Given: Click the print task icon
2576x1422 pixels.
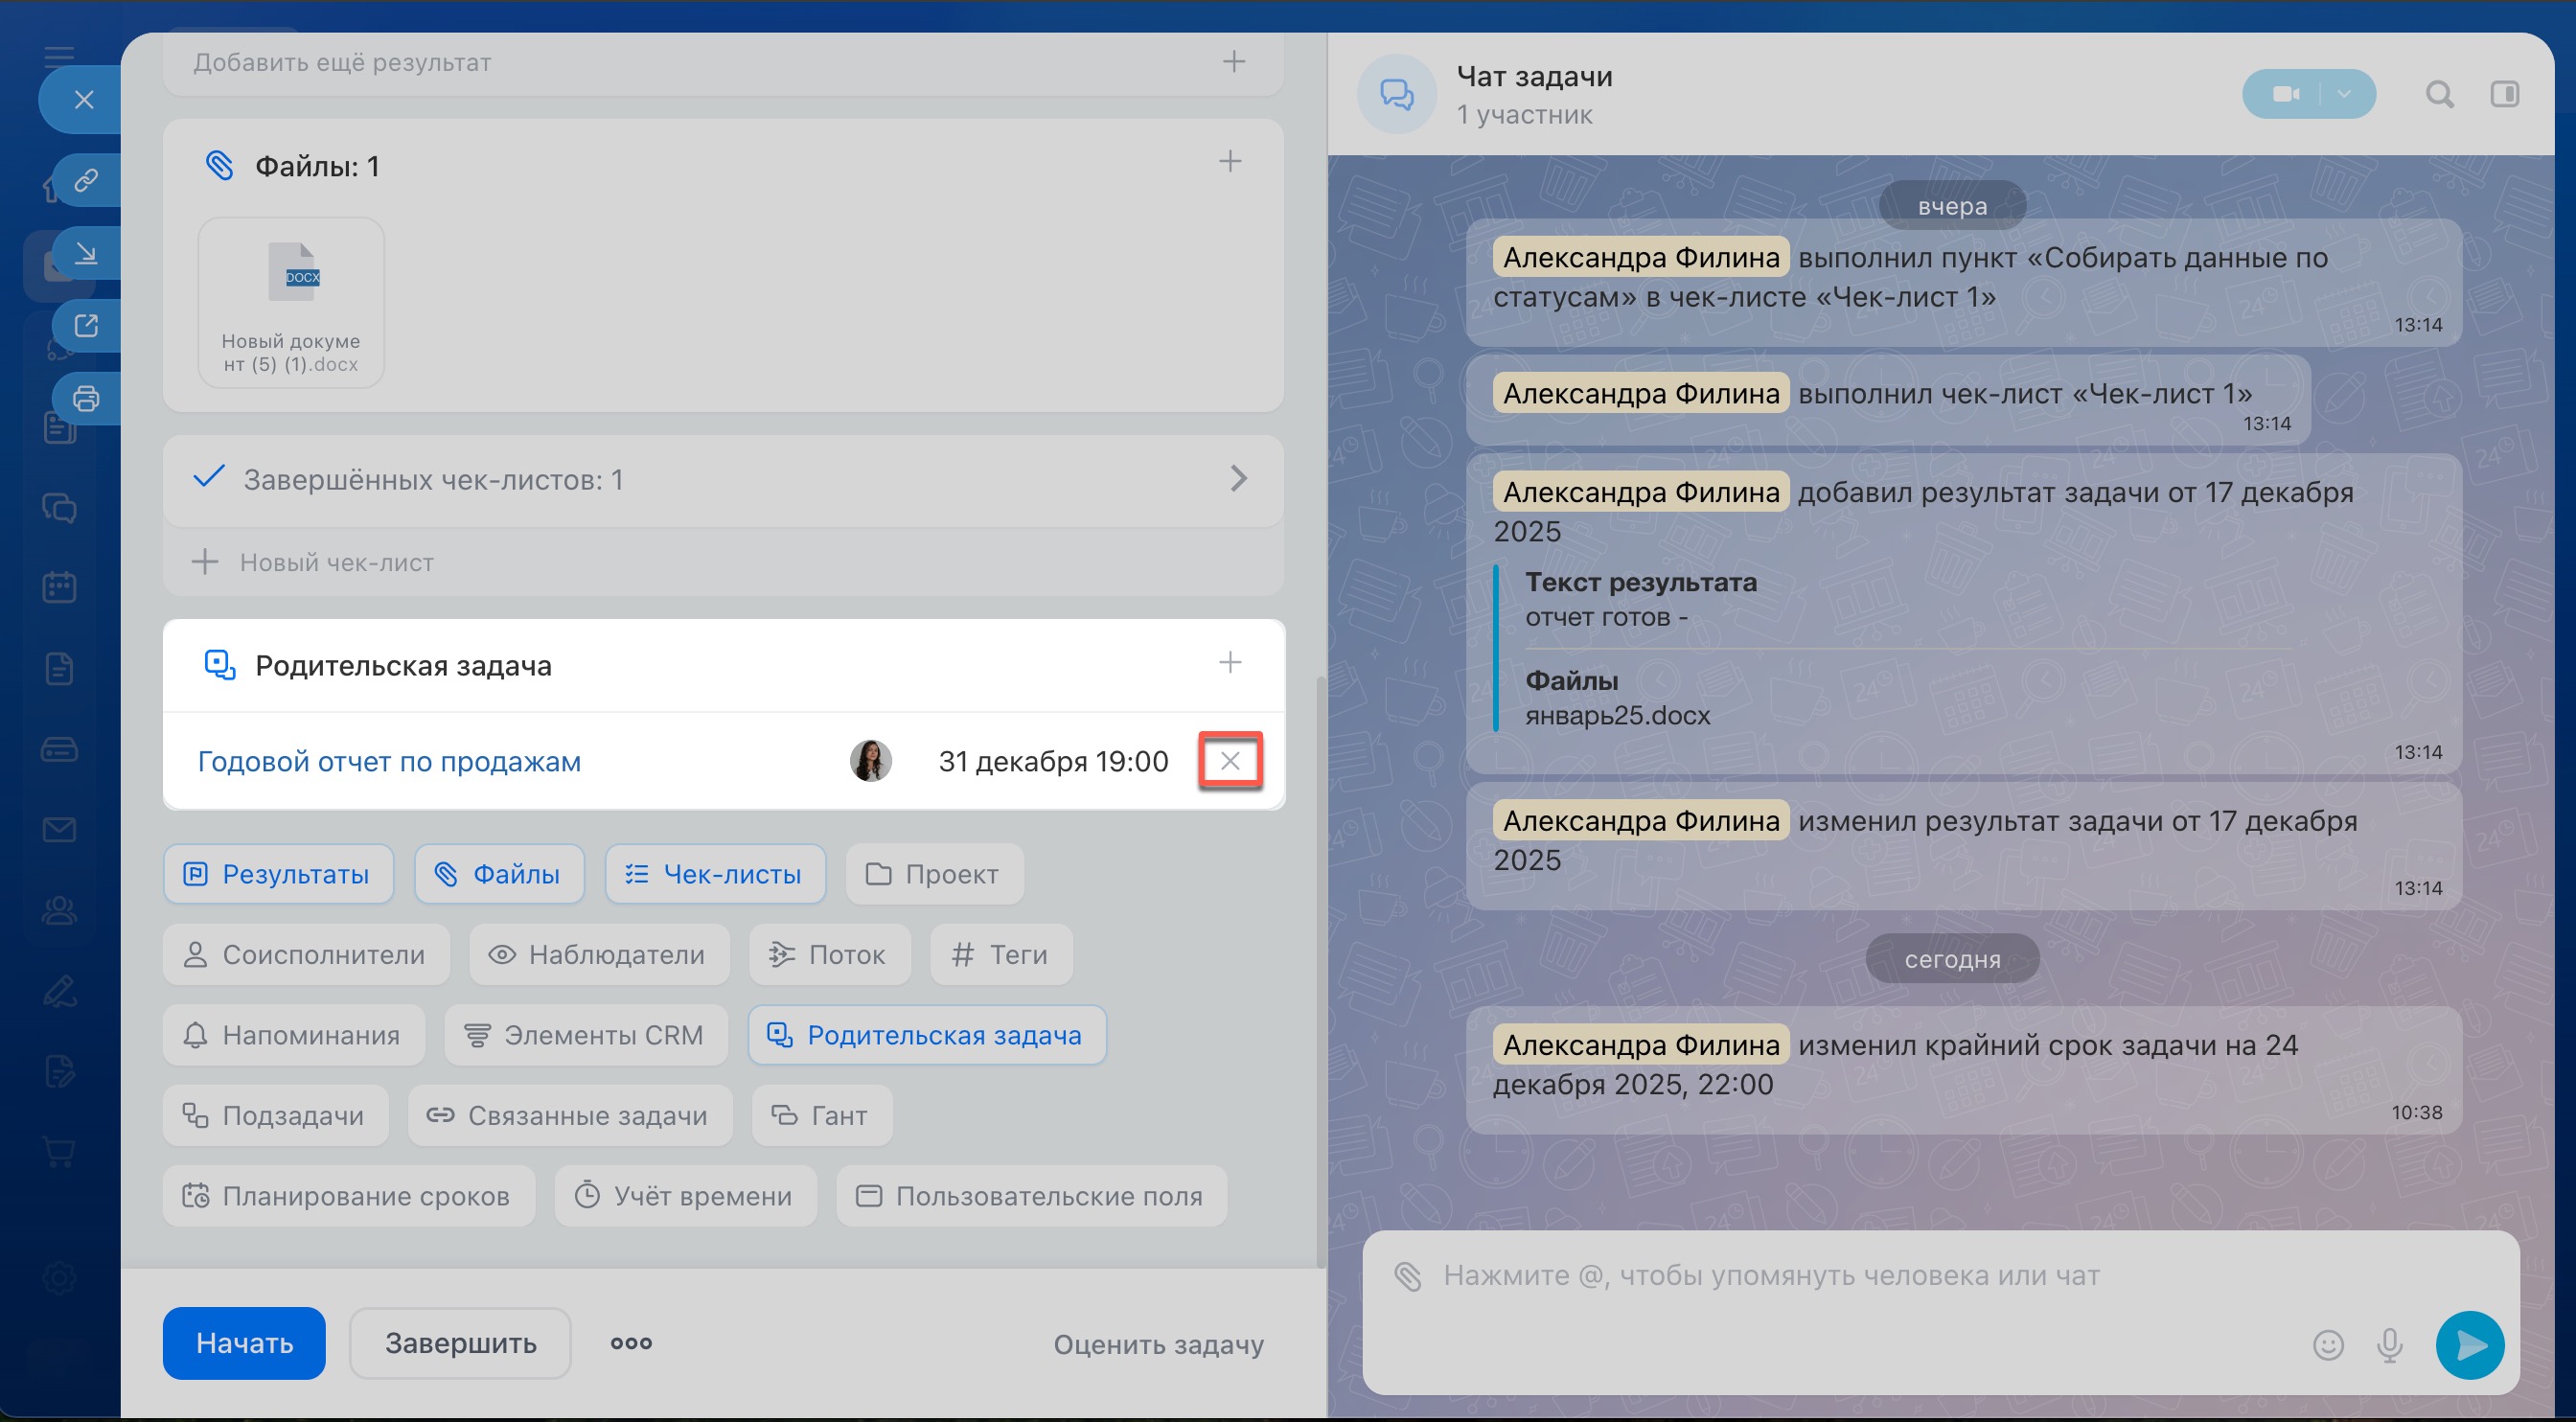Looking at the screenshot, I should point(86,398).
